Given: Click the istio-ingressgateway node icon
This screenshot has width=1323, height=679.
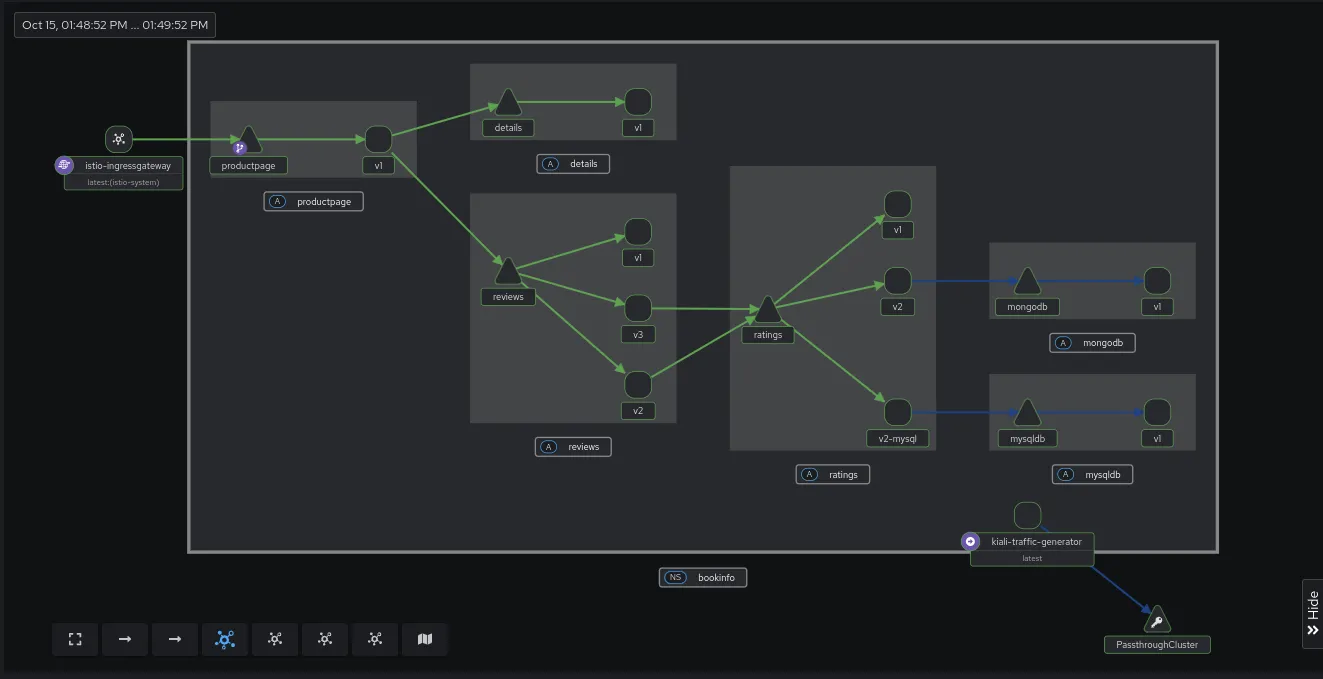Looking at the screenshot, I should tap(119, 139).
